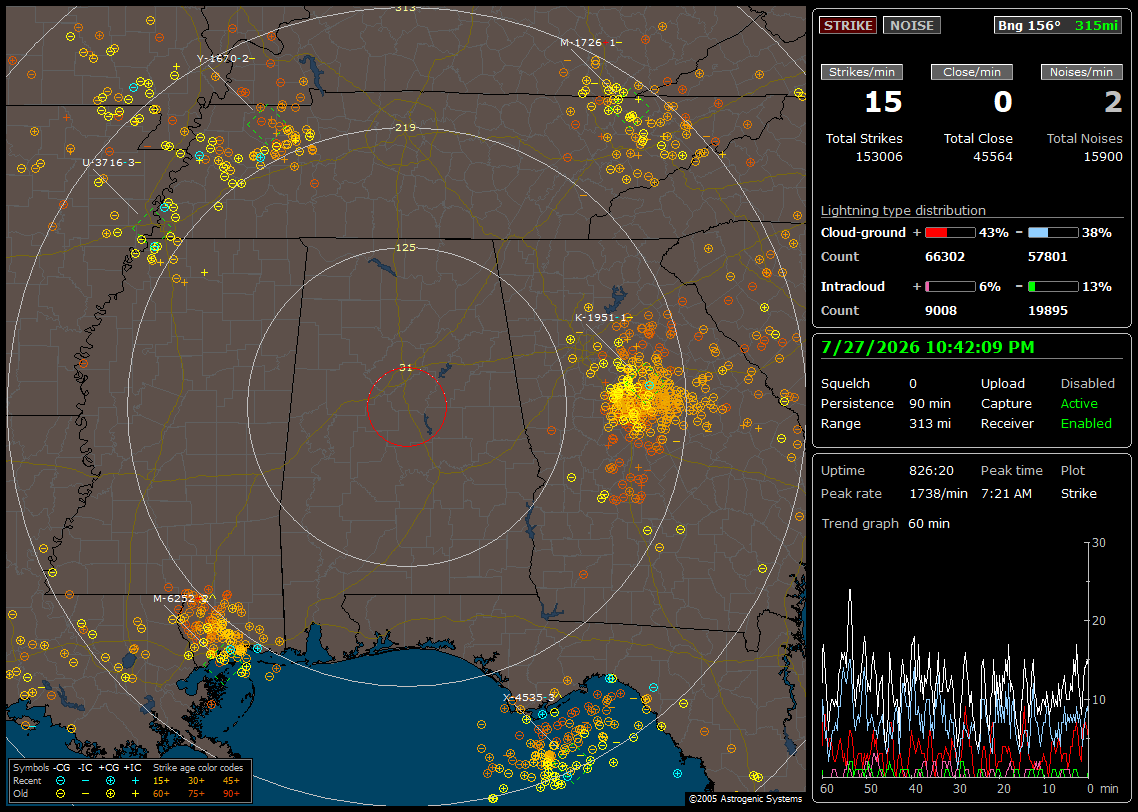Image resolution: width=1138 pixels, height=812 pixels.
Task: Click the 90+ strike age color code
Action: [x=231, y=794]
